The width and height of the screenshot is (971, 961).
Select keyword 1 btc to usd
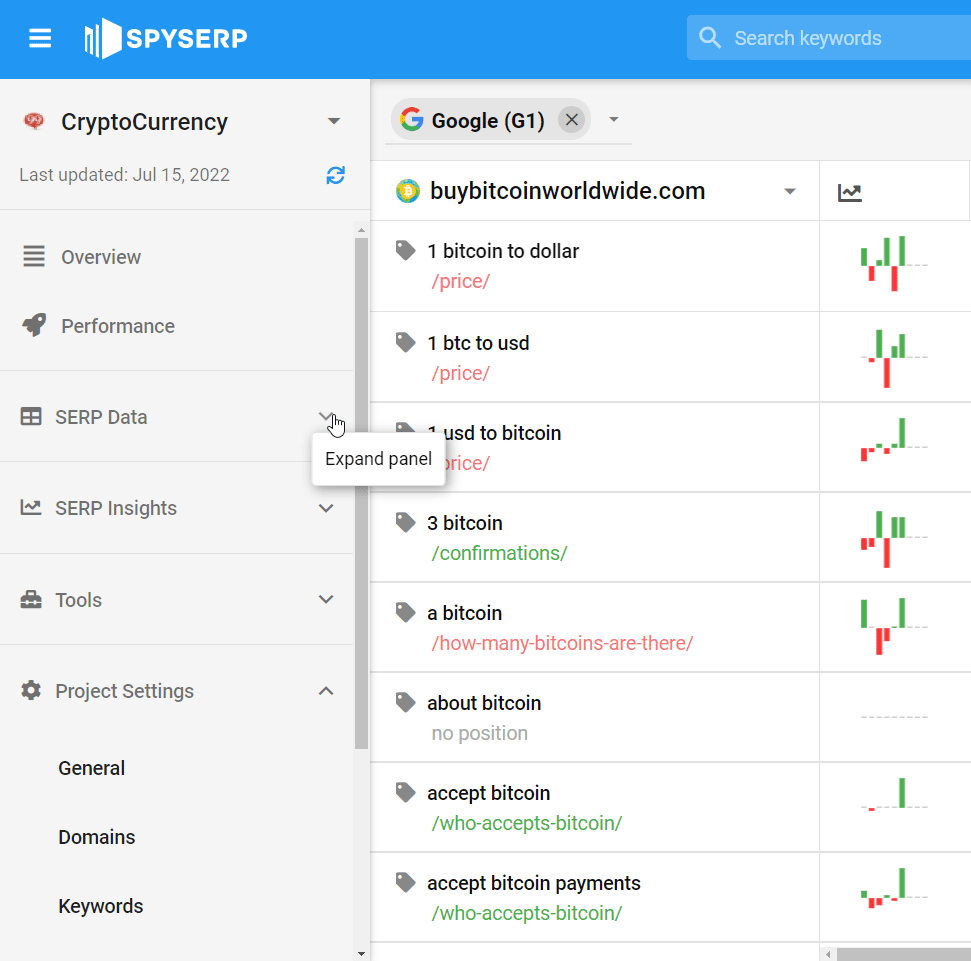(x=478, y=342)
